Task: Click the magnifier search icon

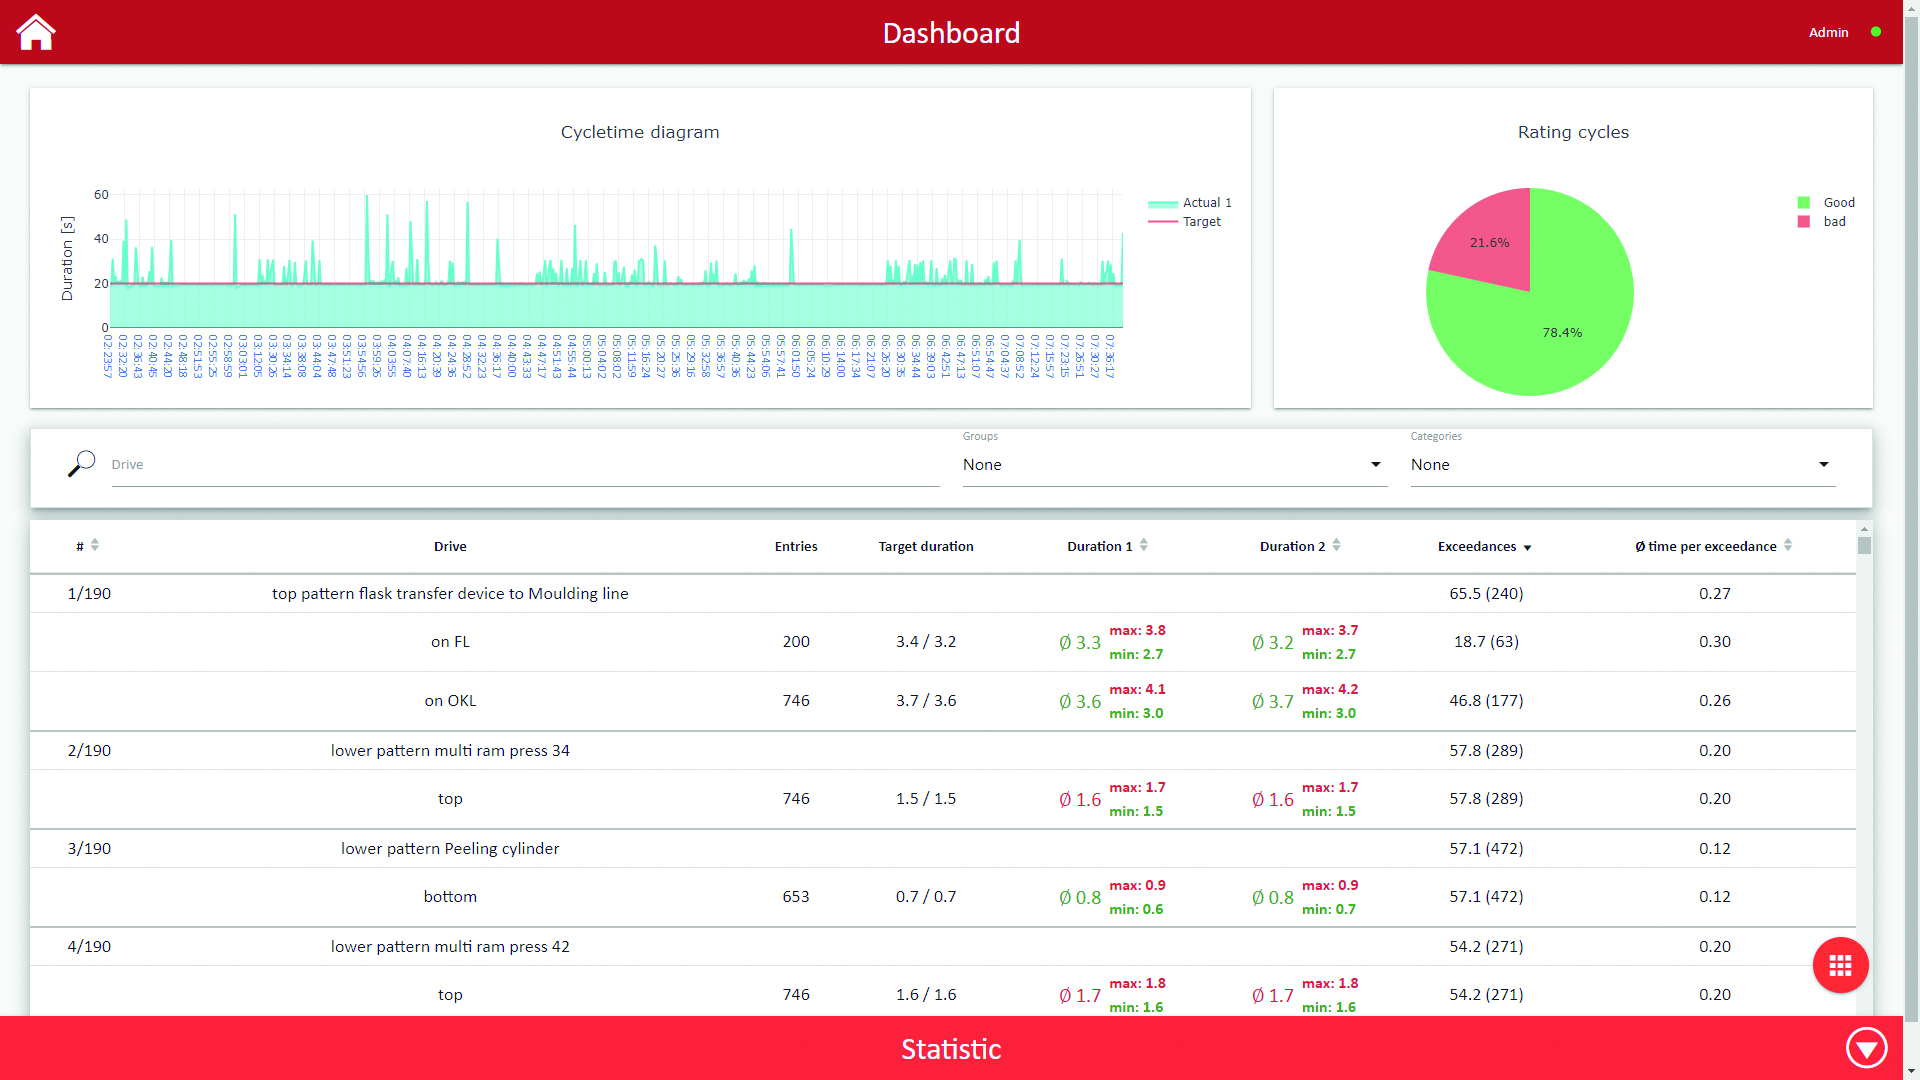Action: click(x=81, y=464)
